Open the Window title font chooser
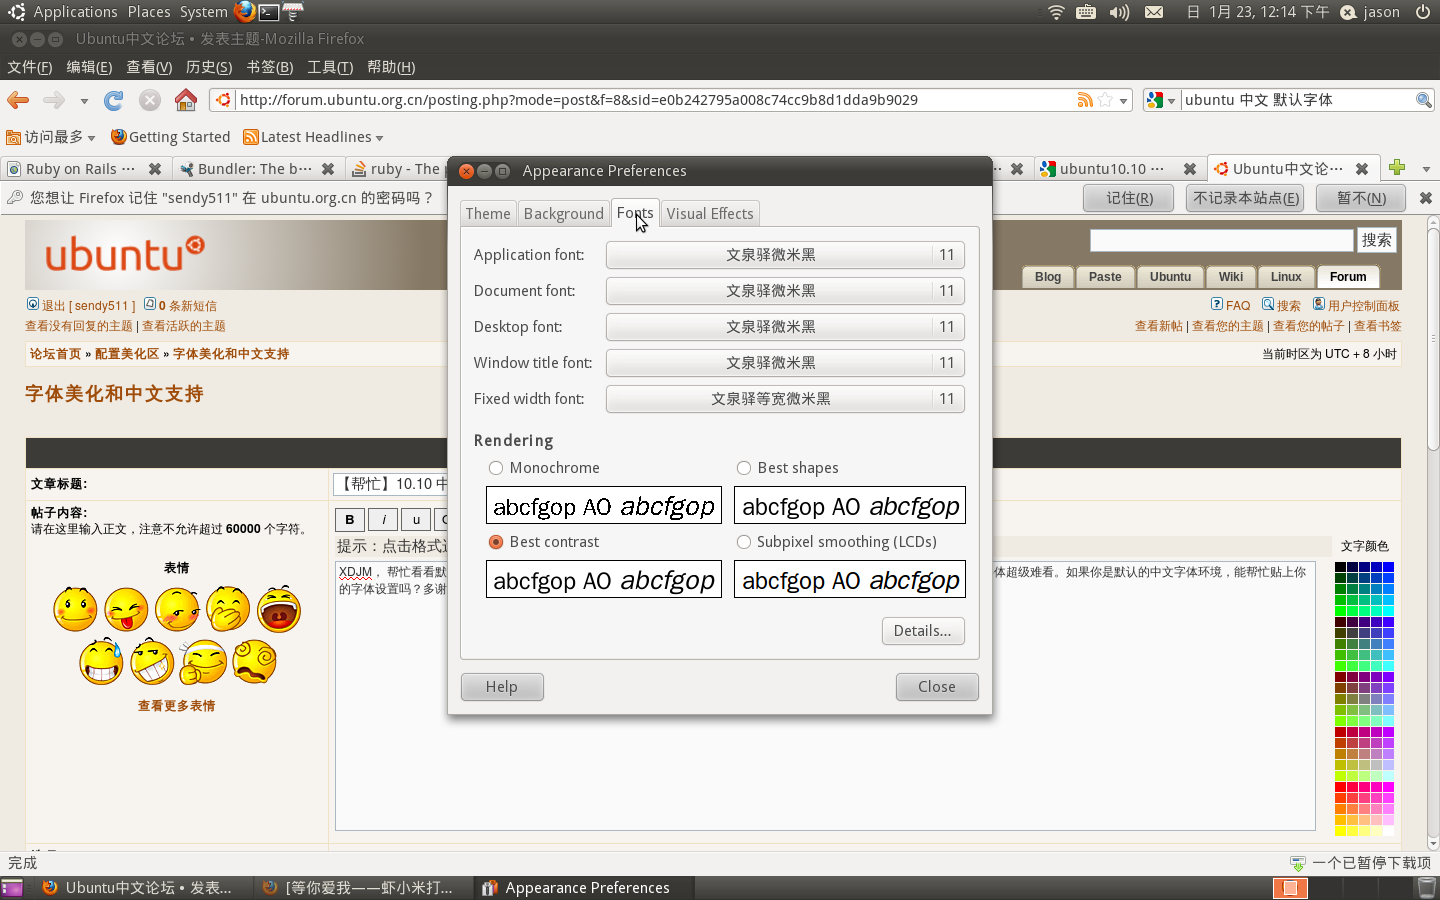1440x900 pixels. [785, 363]
